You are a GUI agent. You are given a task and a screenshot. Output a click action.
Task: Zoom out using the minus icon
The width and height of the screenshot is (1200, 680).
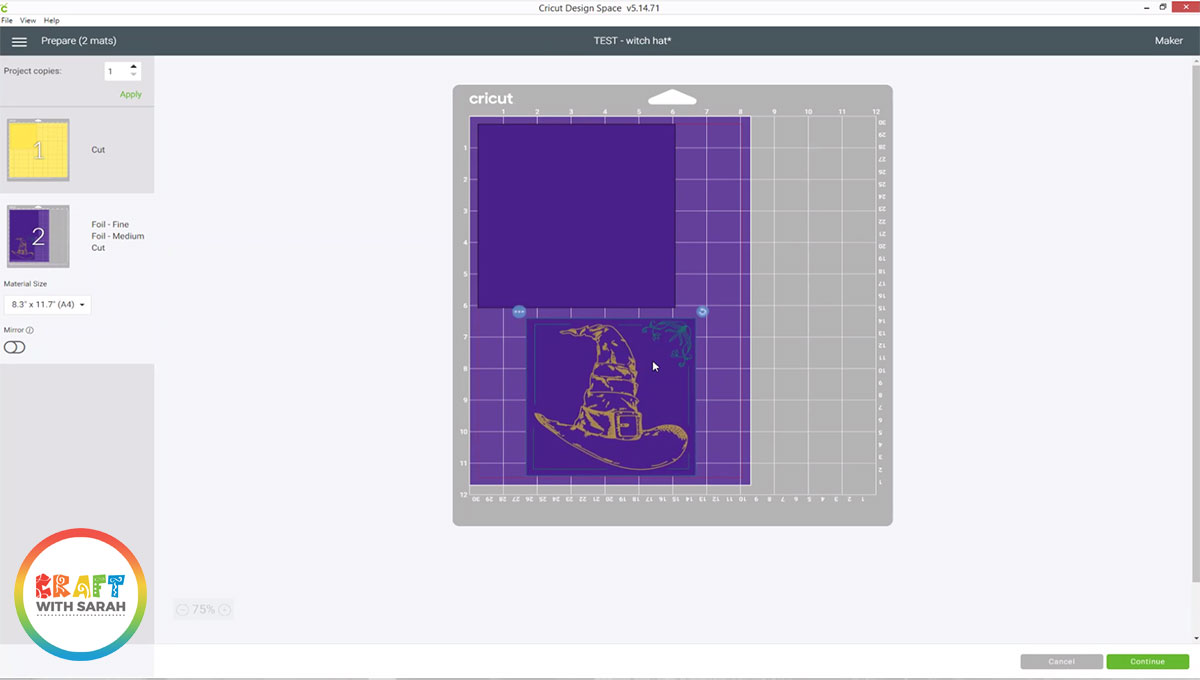183,609
